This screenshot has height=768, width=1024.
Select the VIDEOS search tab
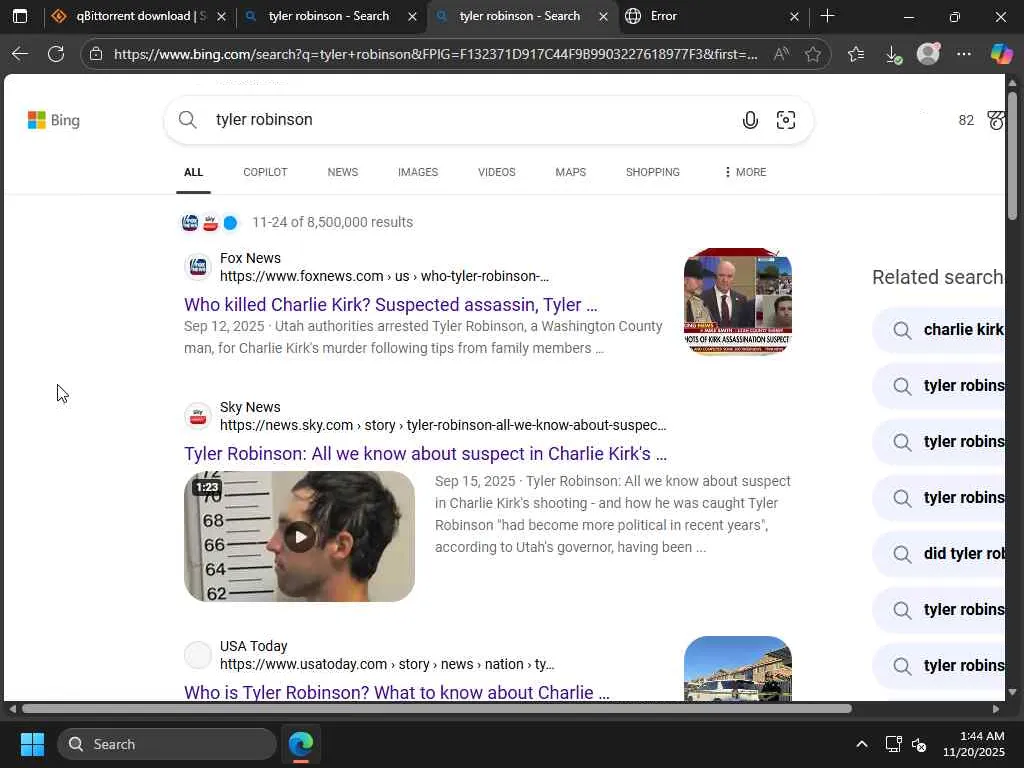click(x=496, y=172)
